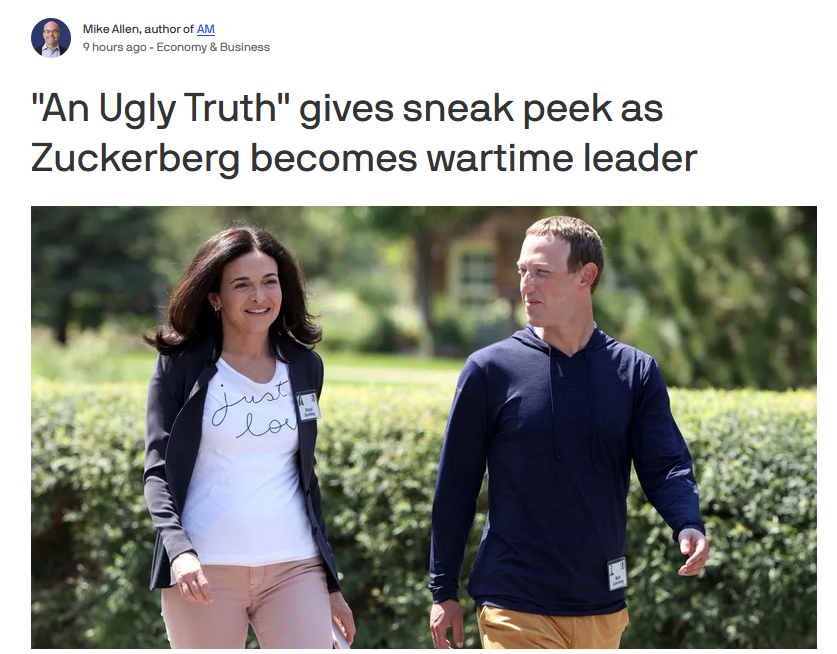Open the AM newsletter link
This screenshot has width=837, height=654.
[x=206, y=29]
